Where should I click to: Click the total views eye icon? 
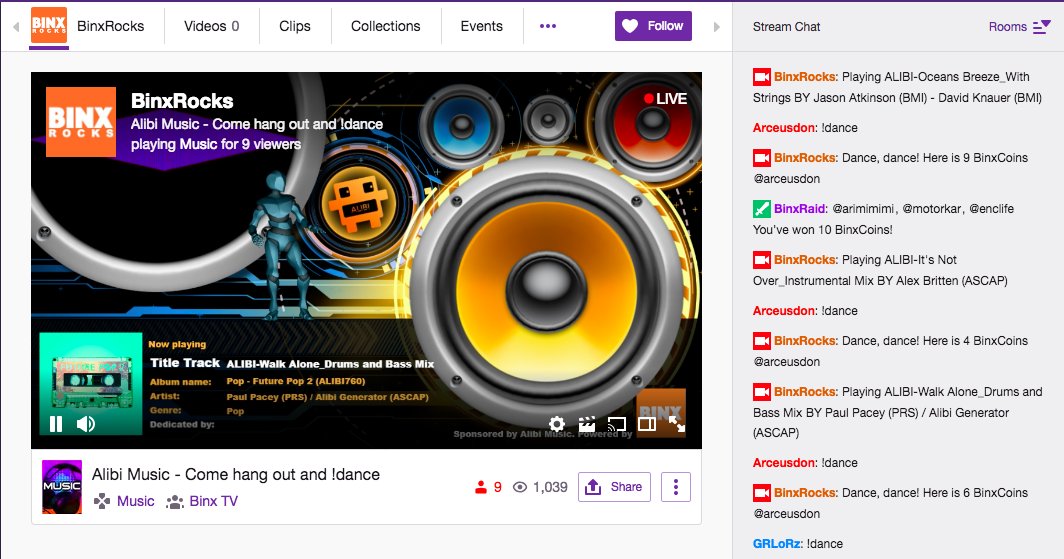pos(520,487)
